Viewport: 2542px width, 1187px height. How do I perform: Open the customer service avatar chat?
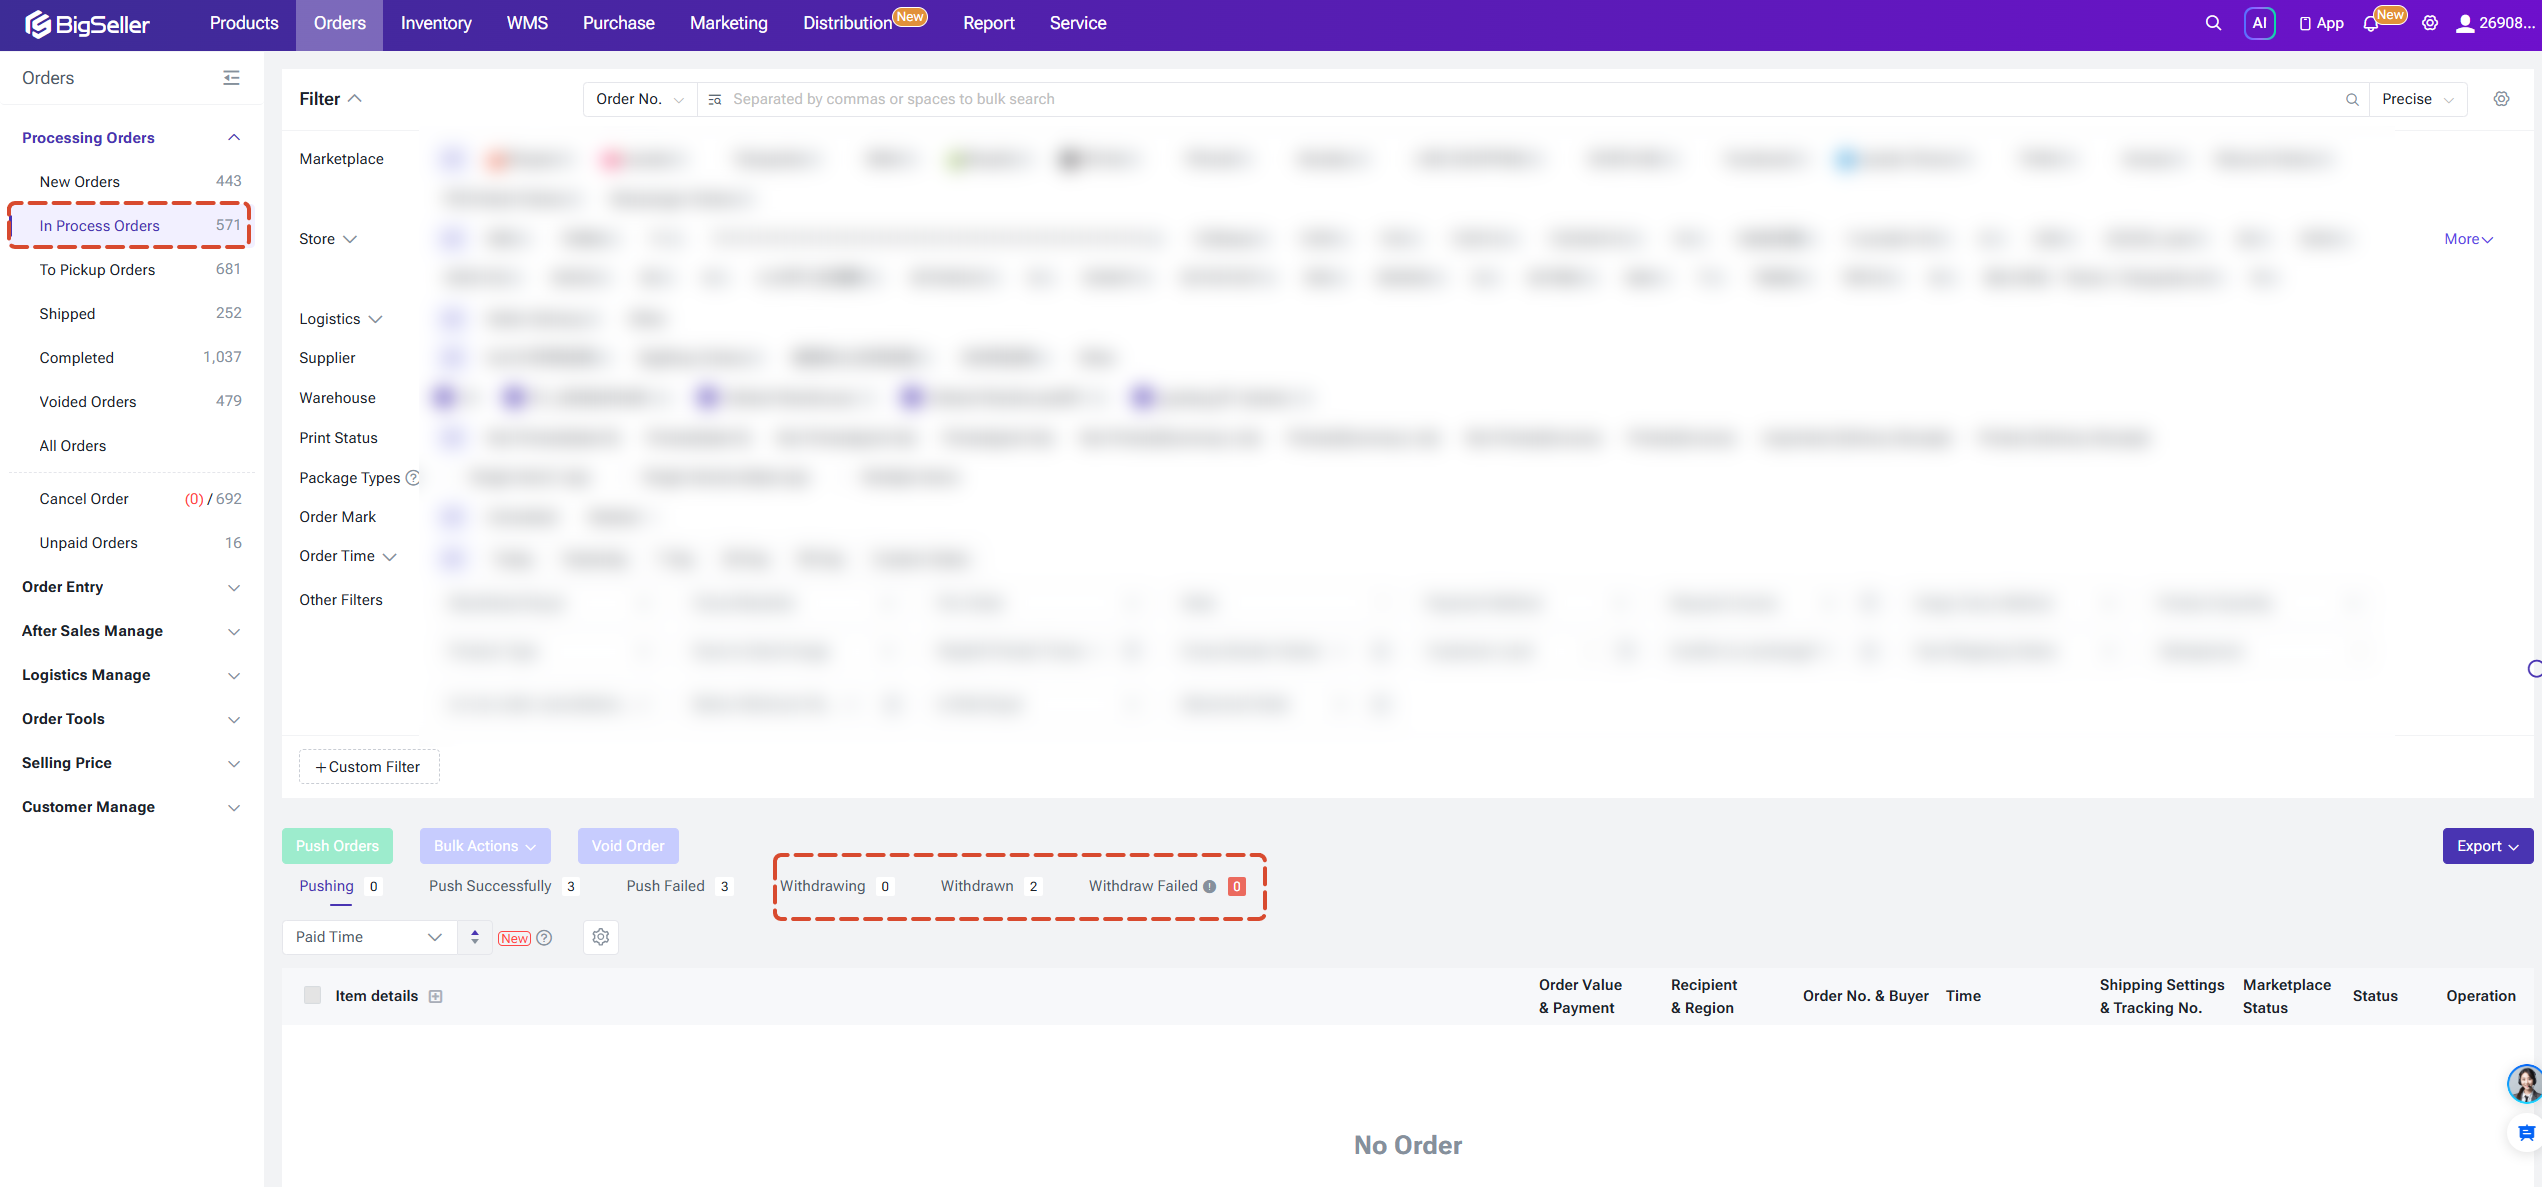tap(2523, 1083)
